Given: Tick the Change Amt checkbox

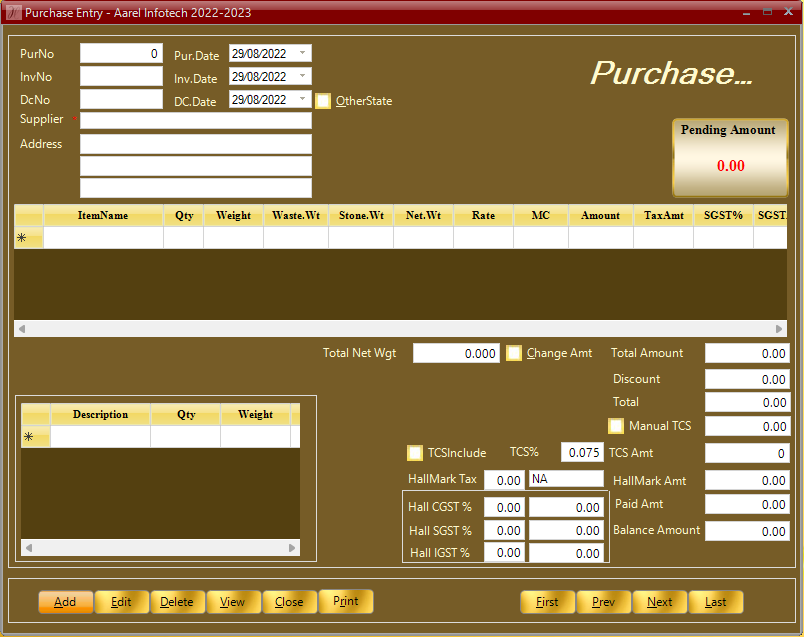Looking at the screenshot, I should coord(514,353).
